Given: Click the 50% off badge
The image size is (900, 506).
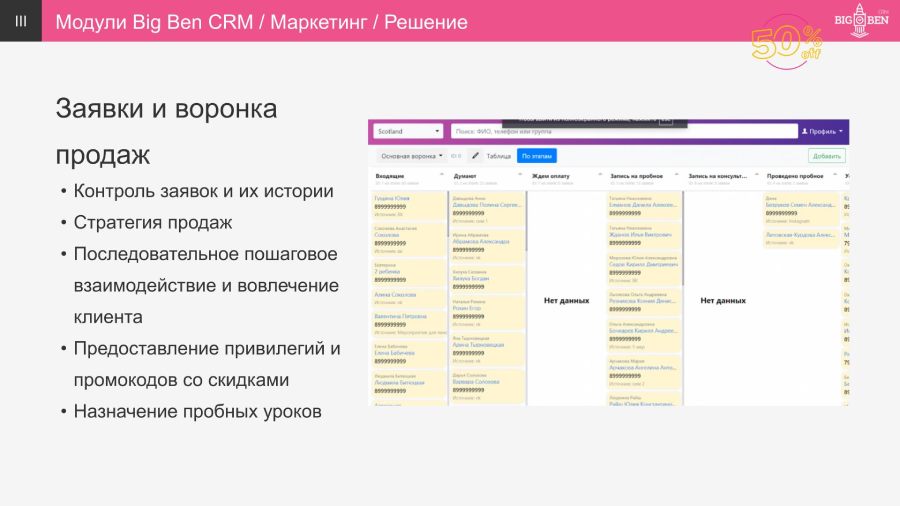Looking at the screenshot, I should [786, 43].
